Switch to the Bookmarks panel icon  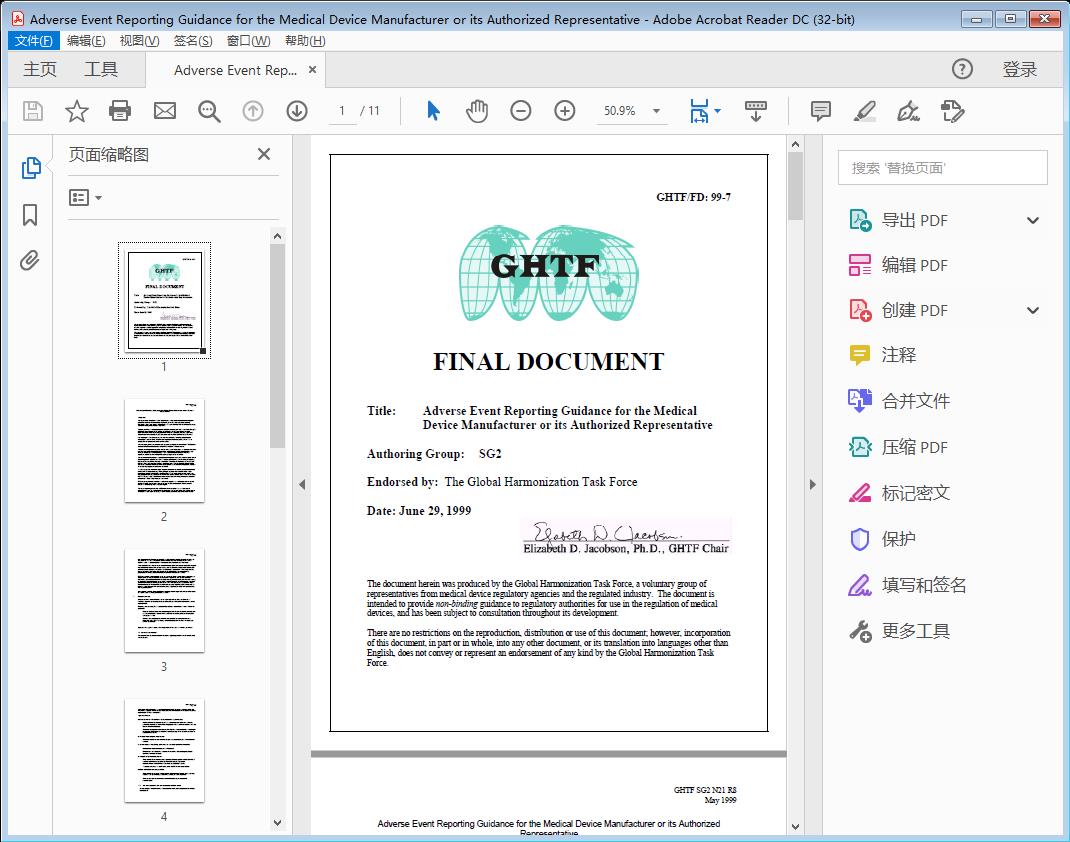[x=30, y=215]
